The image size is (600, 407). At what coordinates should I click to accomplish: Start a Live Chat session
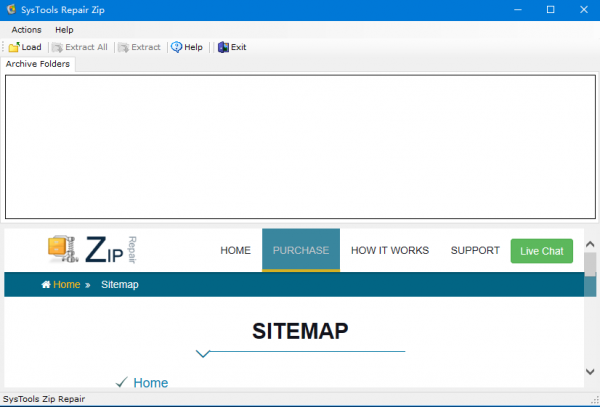[x=541, y=251]
